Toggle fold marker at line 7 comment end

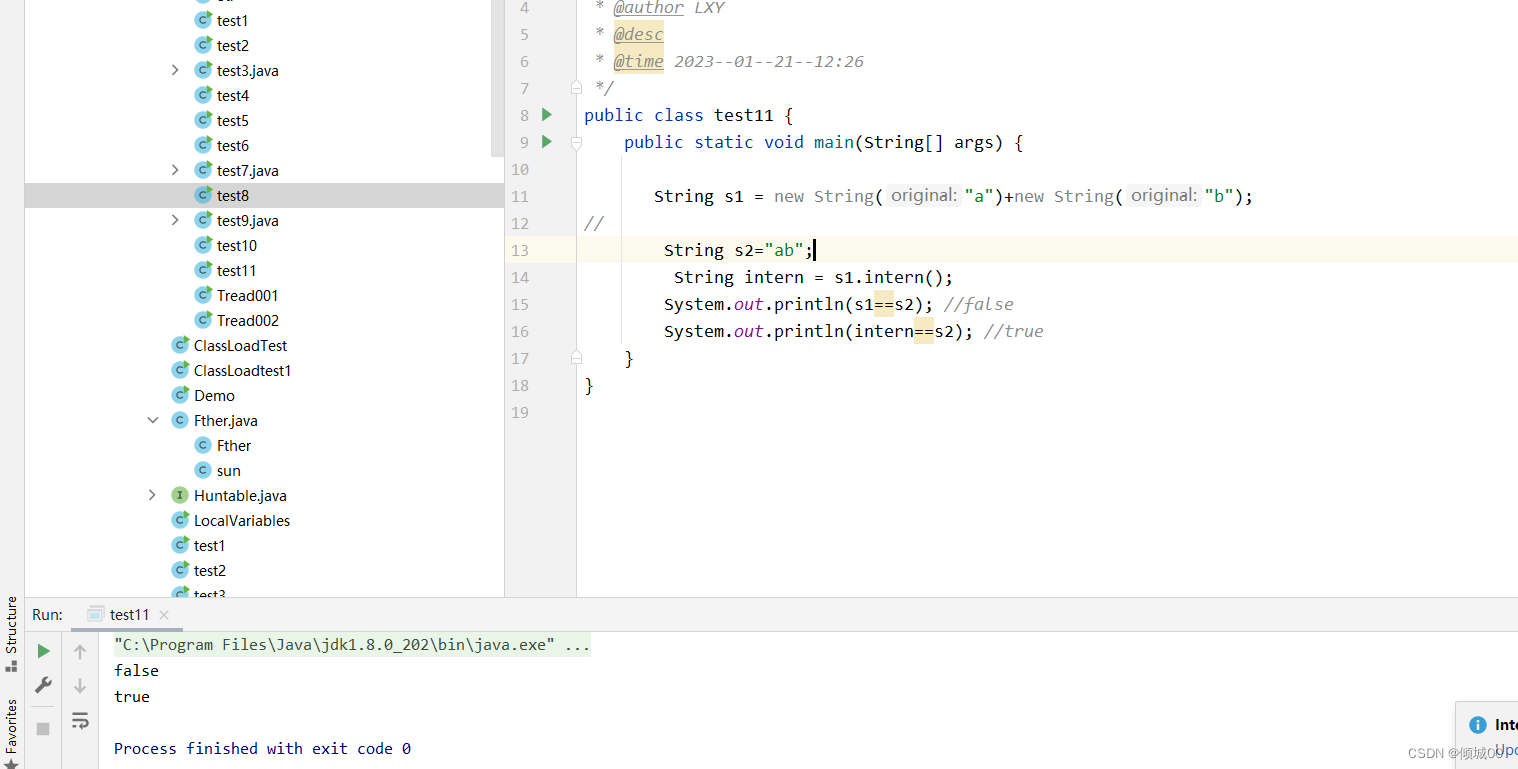pyautogui.click(x=576, y=88)
